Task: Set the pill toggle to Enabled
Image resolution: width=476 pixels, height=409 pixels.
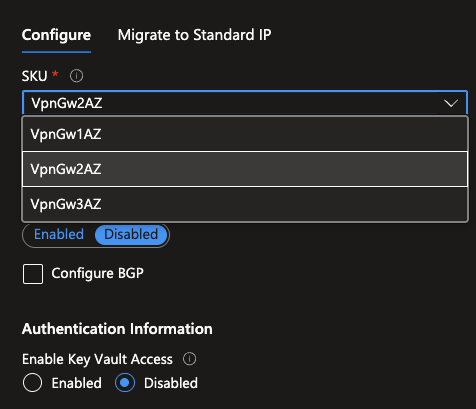Action: click(x=59, y=235)
